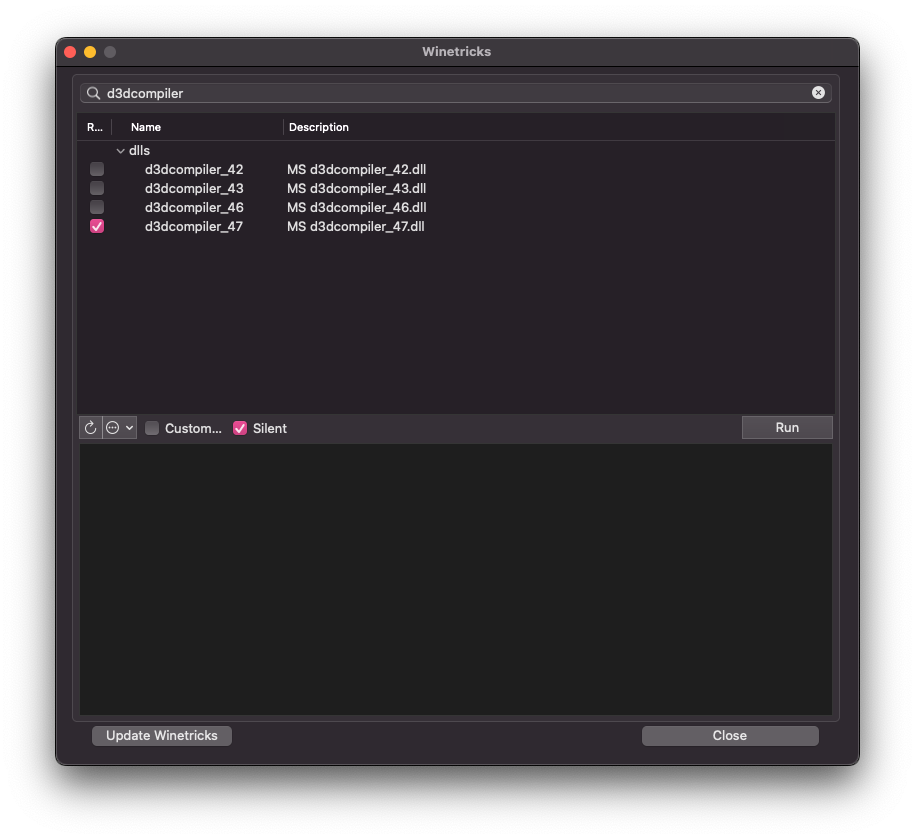Select the d3dcompiler_46 row name

point(194,207)
